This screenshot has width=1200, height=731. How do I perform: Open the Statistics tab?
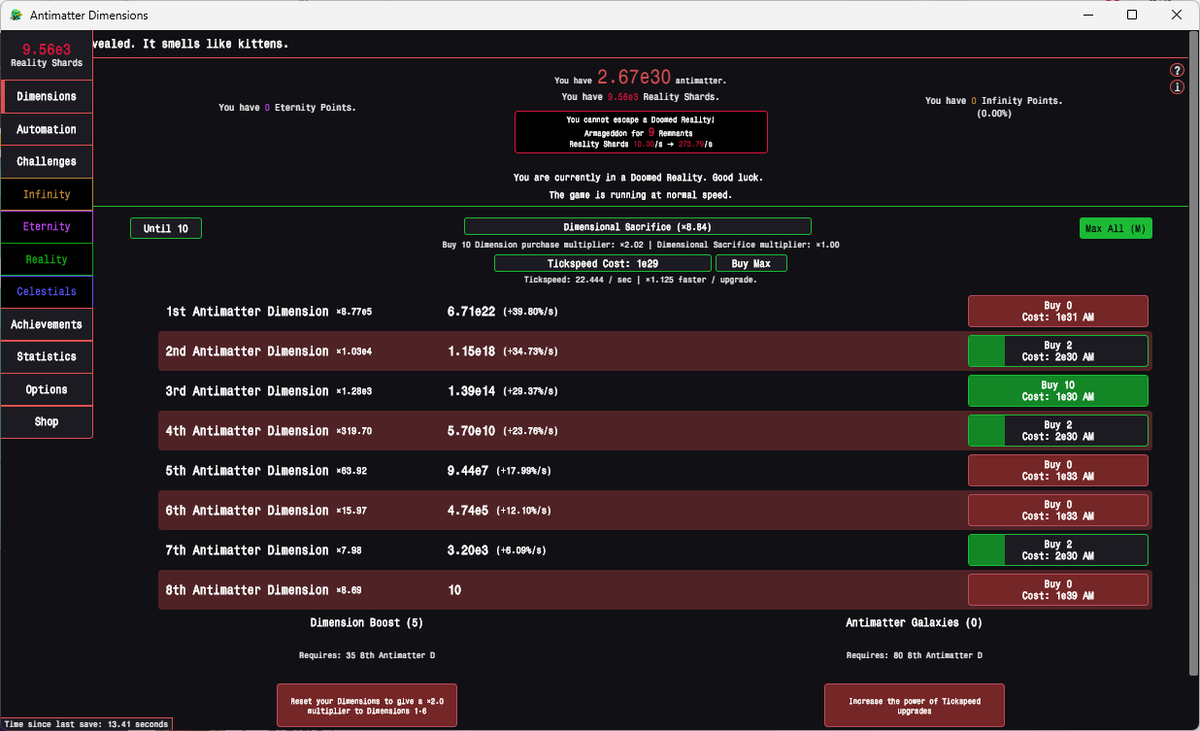tap(46, 356)
